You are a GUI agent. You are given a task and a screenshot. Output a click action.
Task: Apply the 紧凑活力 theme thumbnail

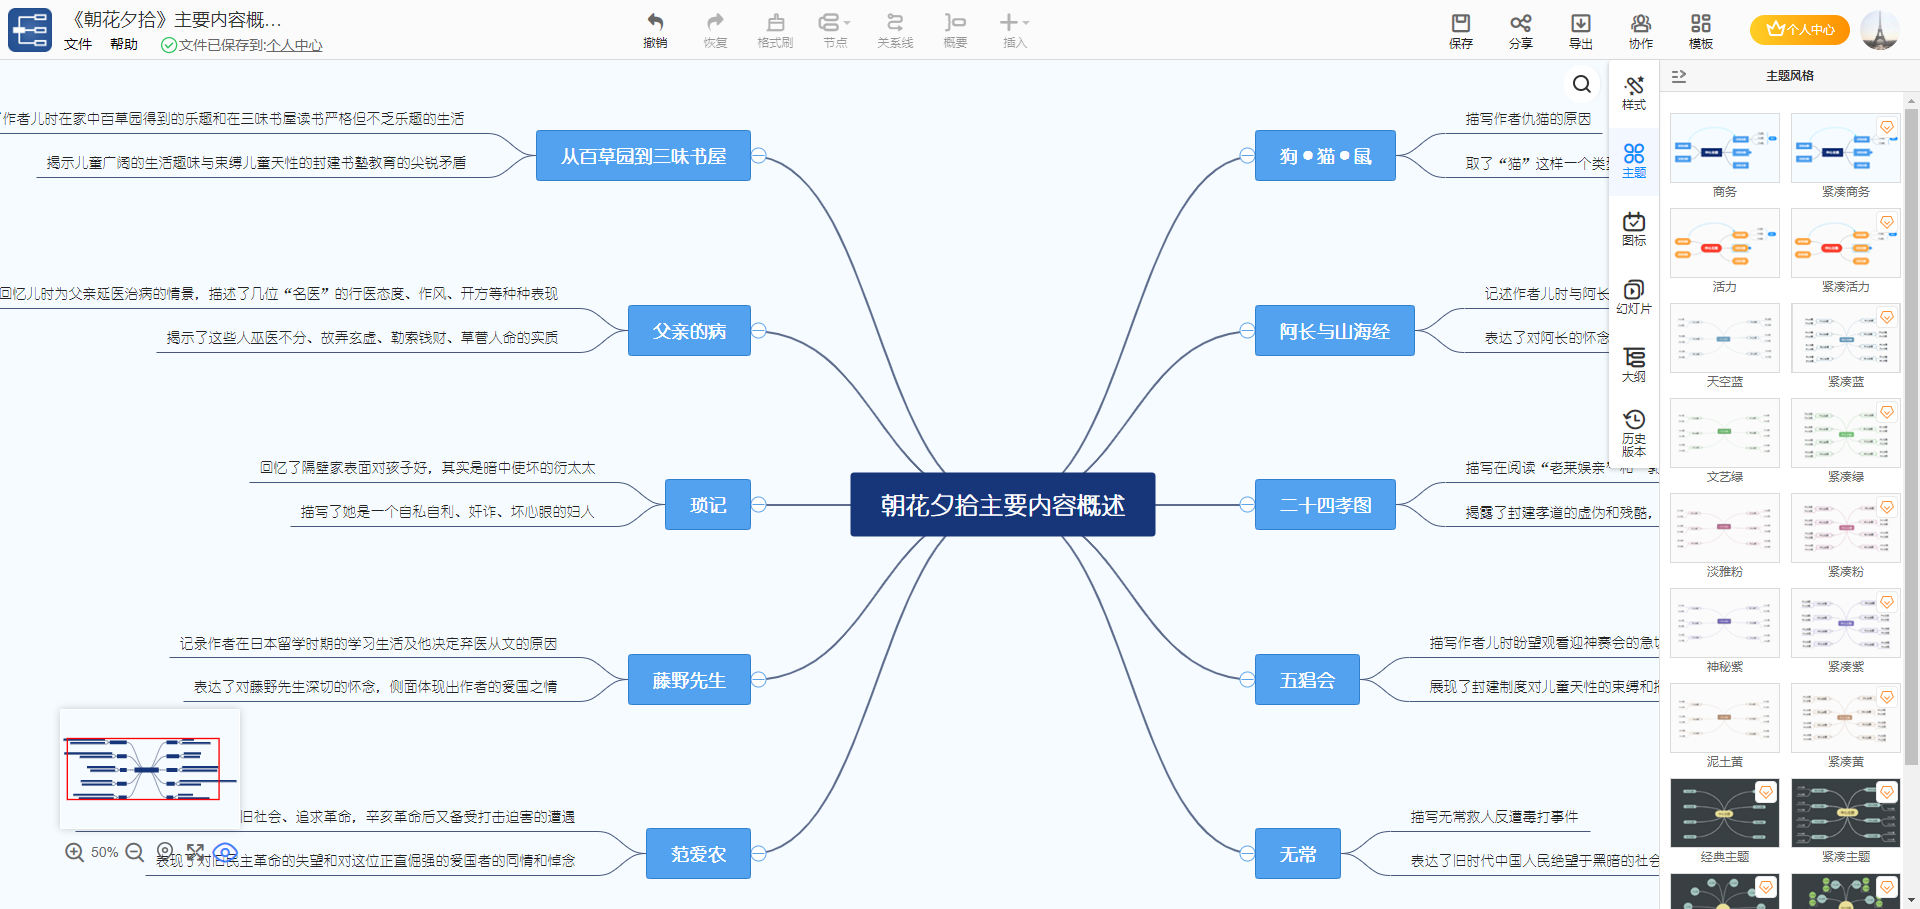pos(1845,243)
